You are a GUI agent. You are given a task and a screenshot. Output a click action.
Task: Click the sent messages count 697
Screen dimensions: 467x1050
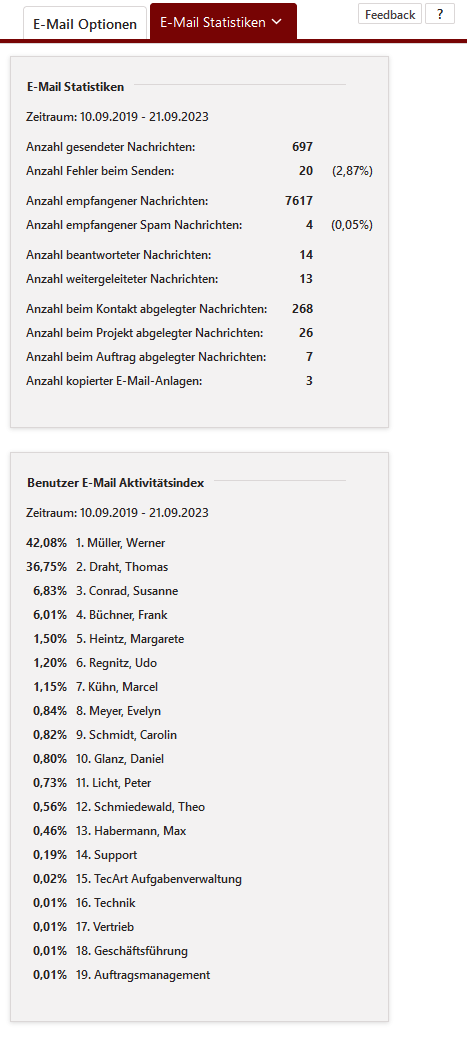(302, 147)
